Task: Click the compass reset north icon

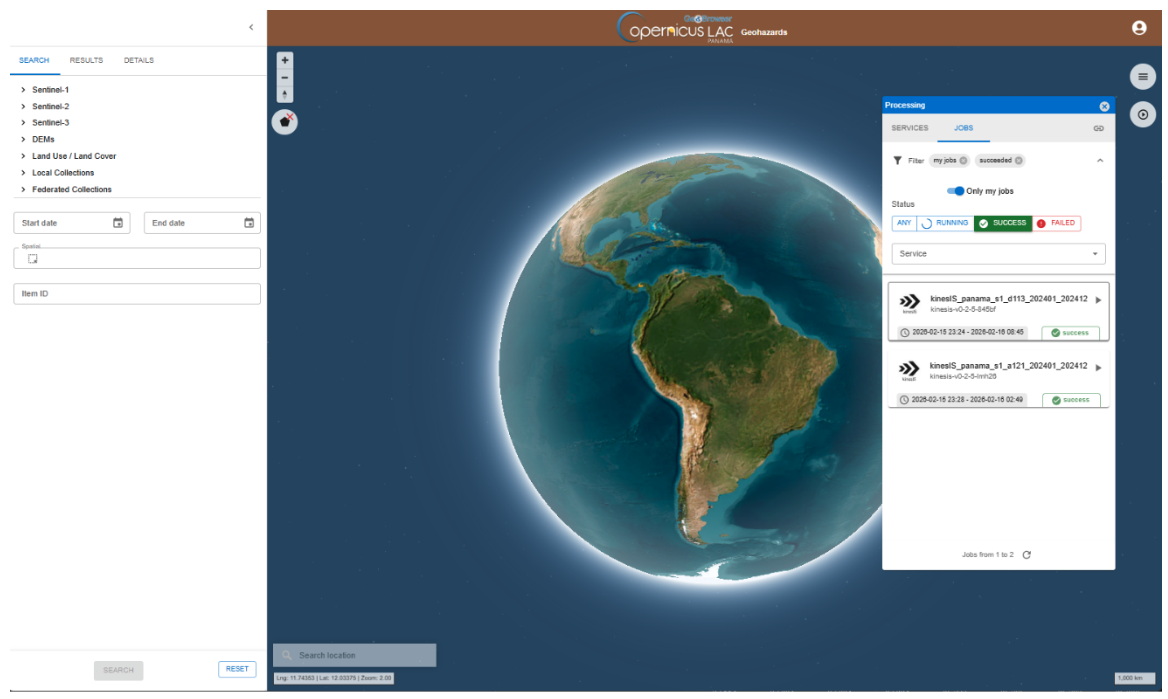Action: [285, 94]
